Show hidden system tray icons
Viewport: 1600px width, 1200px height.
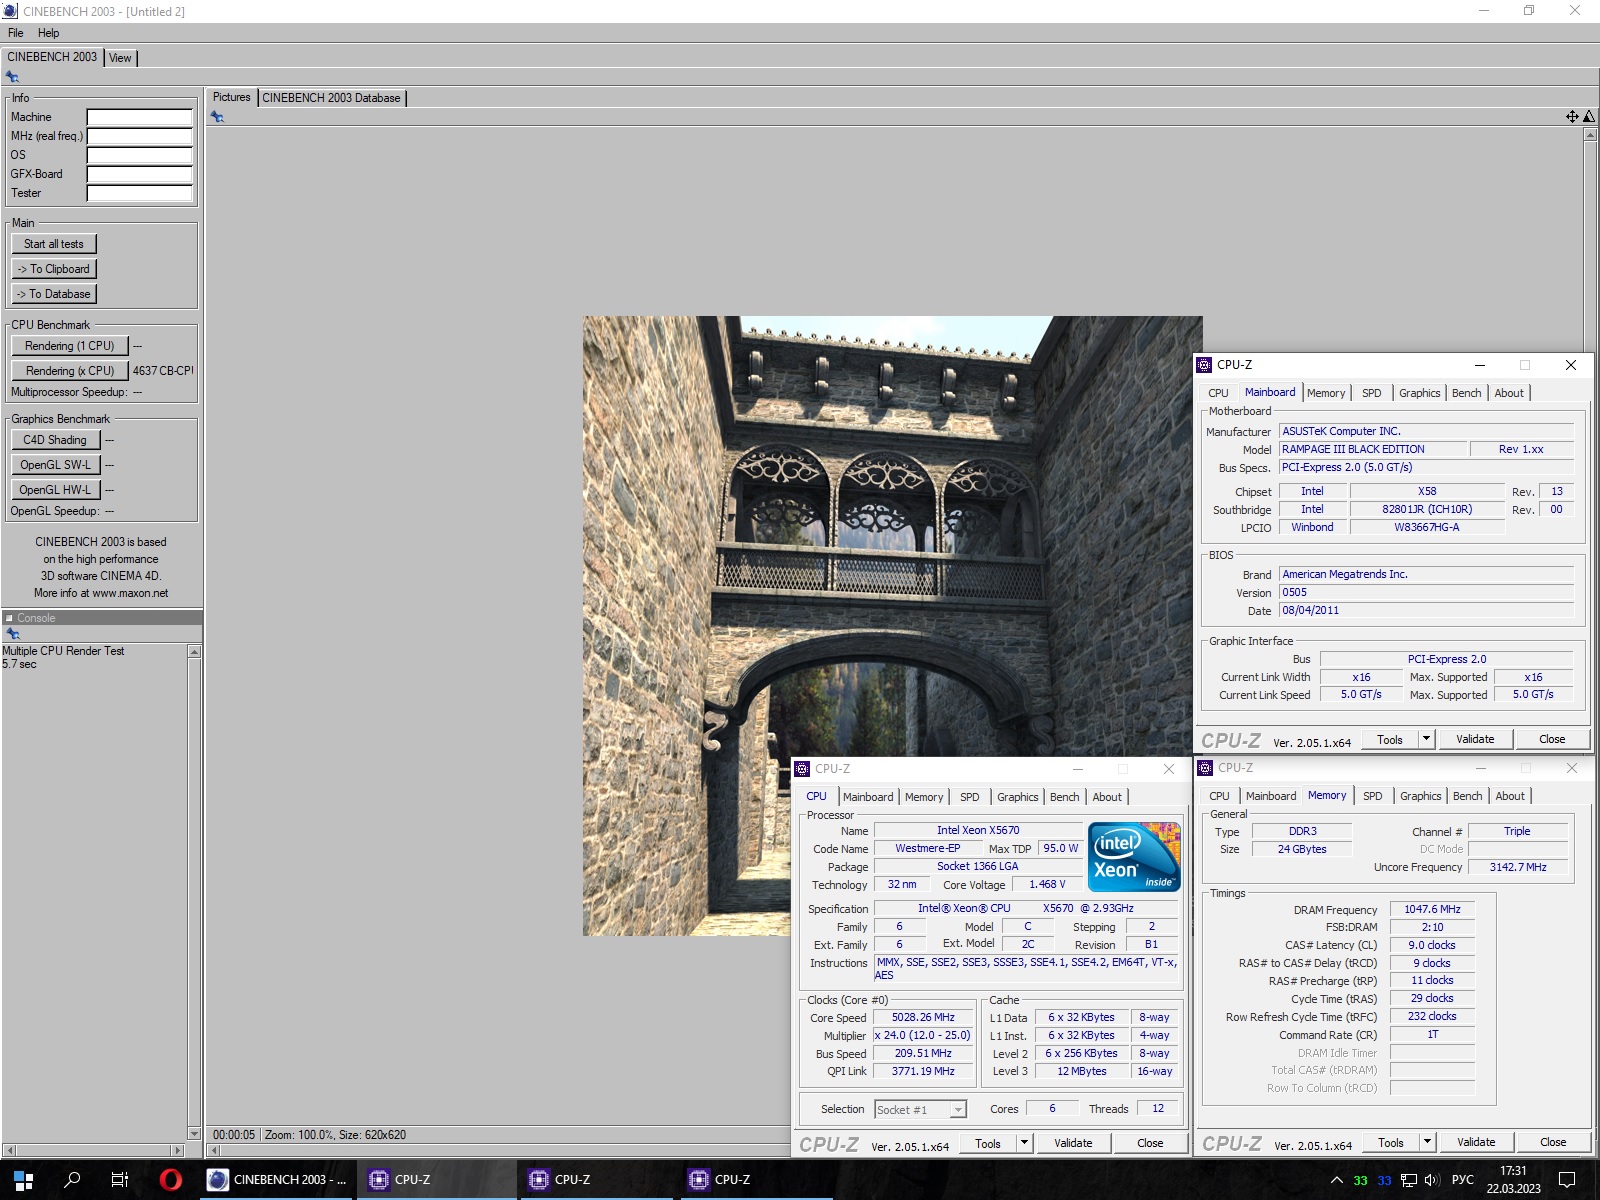click(x=1336, y=1180)
